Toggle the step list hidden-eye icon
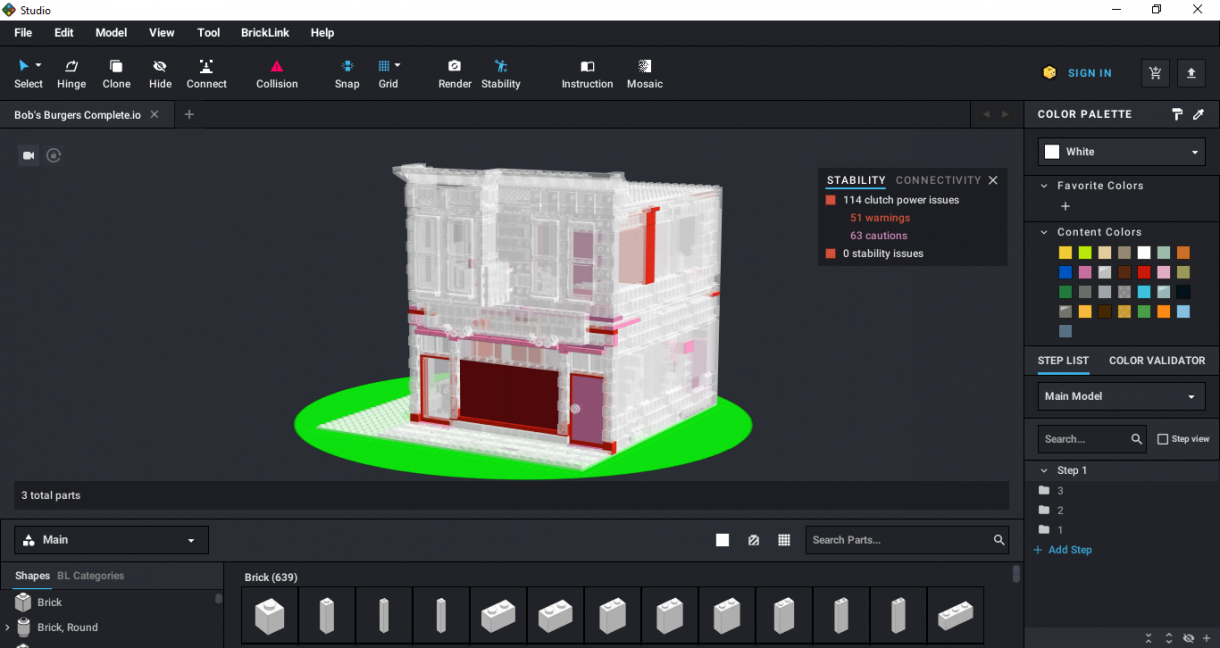1220x648 pixels. pyautogui.click(x=1188, y=638)
